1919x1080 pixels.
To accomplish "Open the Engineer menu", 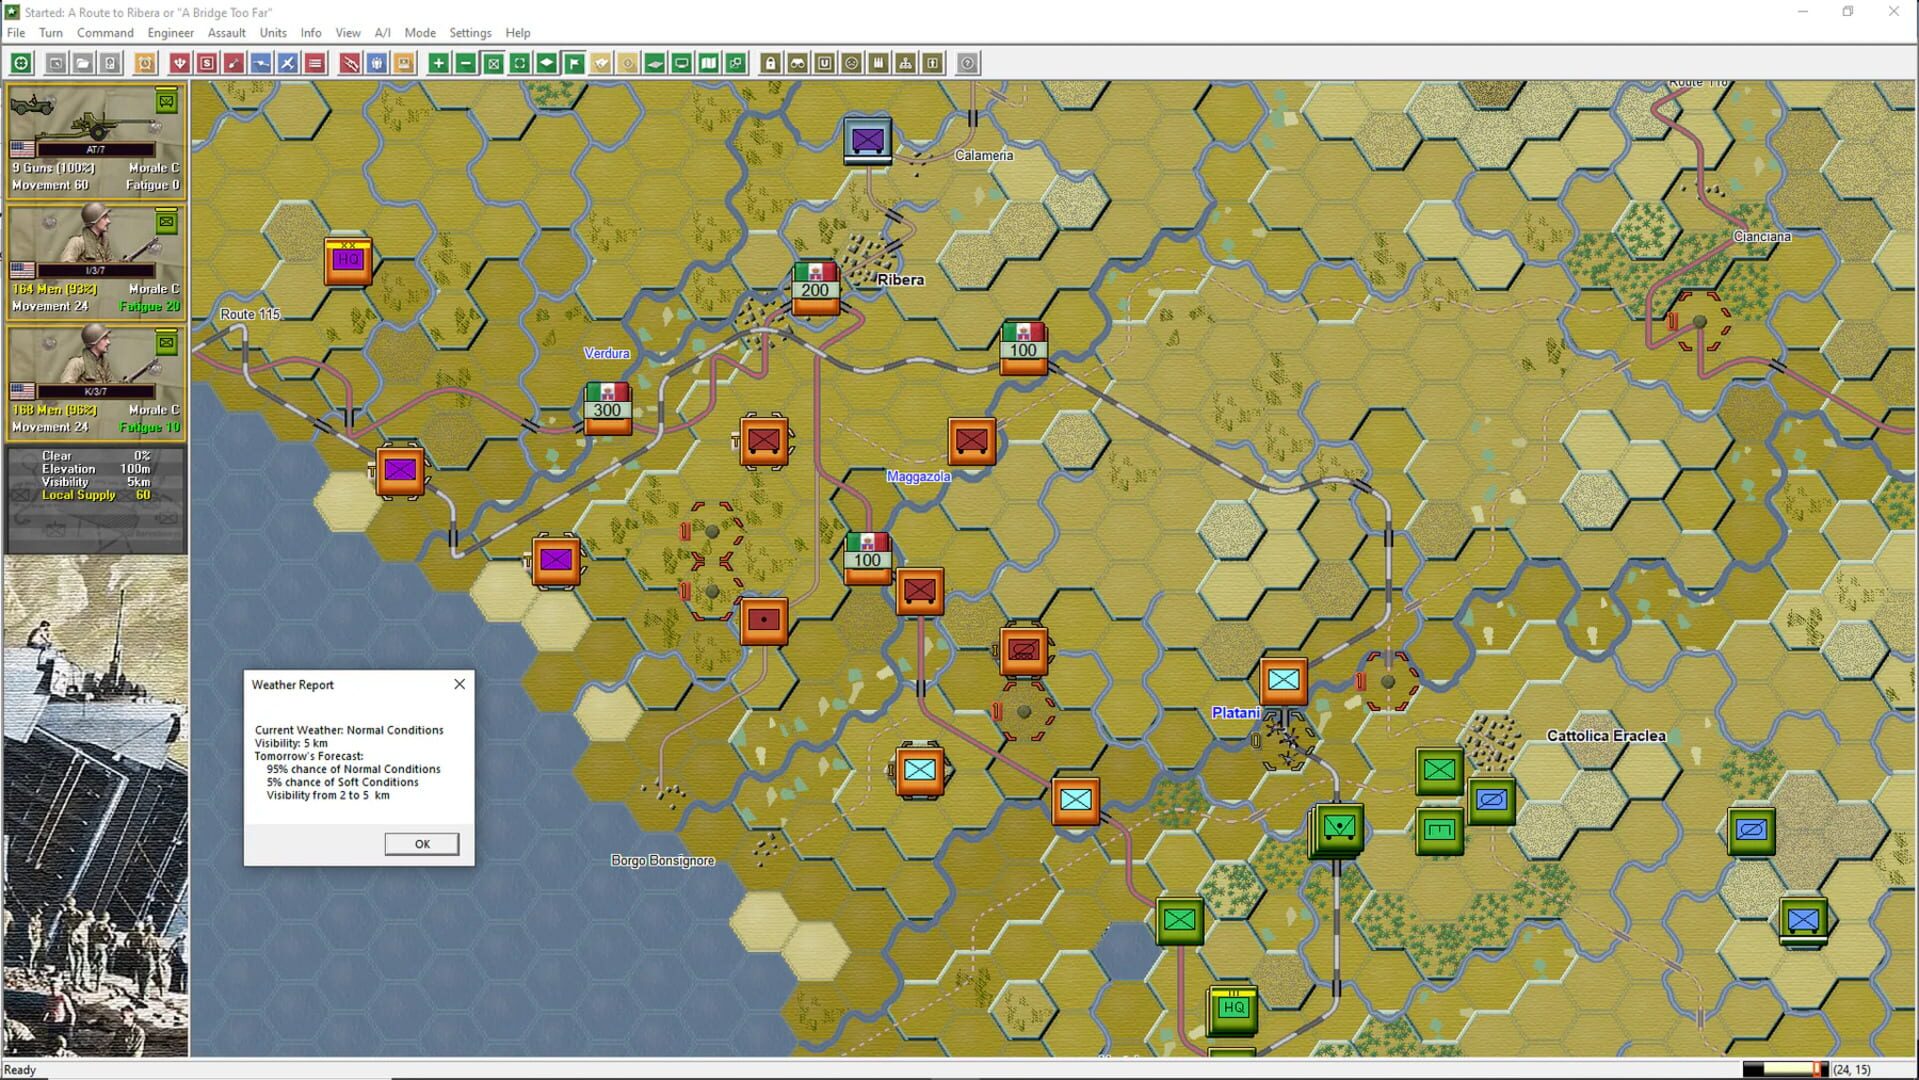I will (x=170, y=32).
